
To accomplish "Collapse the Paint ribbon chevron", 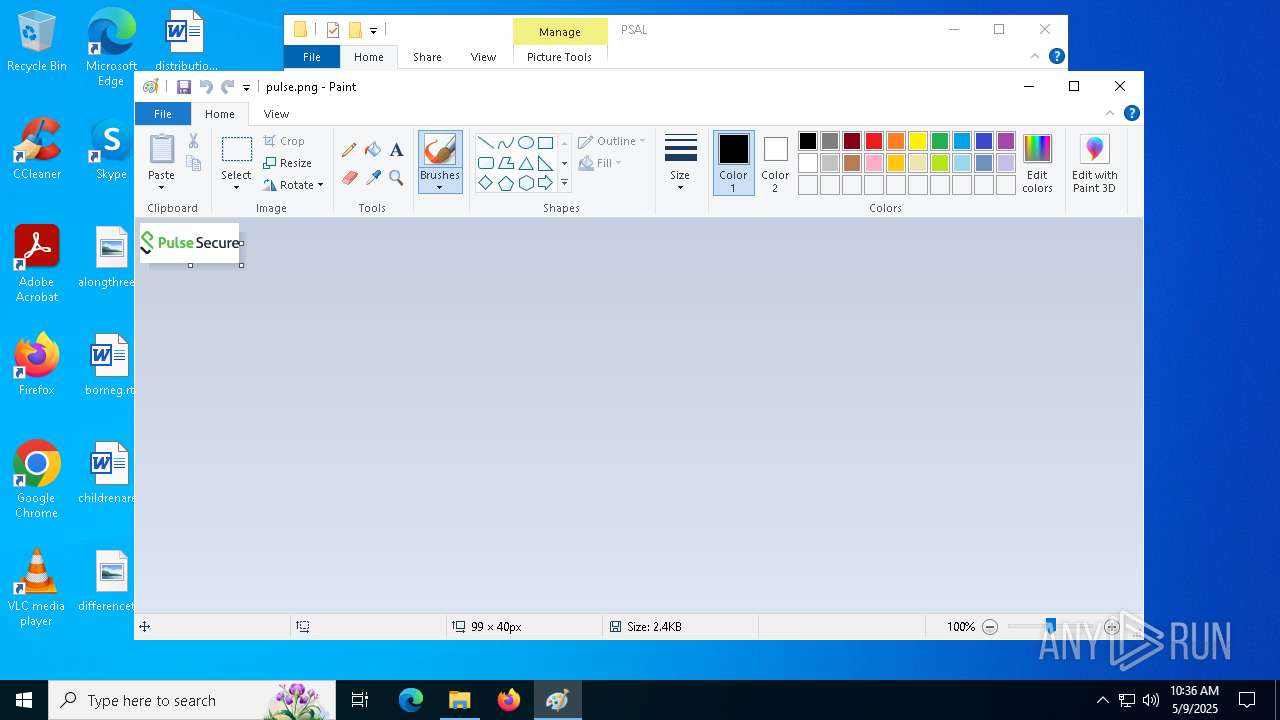I will [x=1109, y=113].
